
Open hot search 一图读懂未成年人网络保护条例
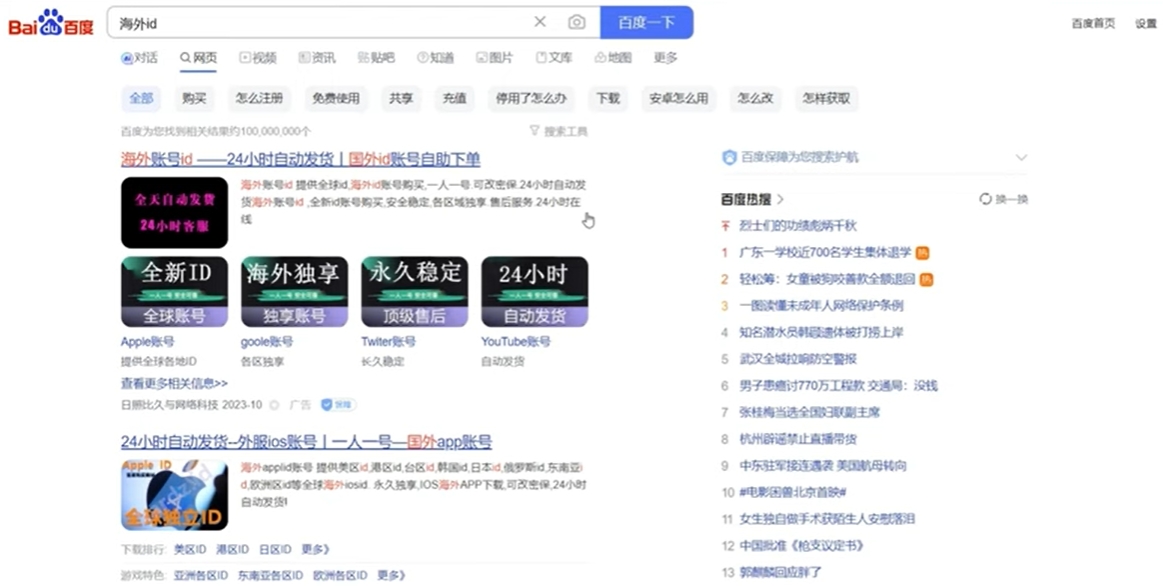point(821,306)
